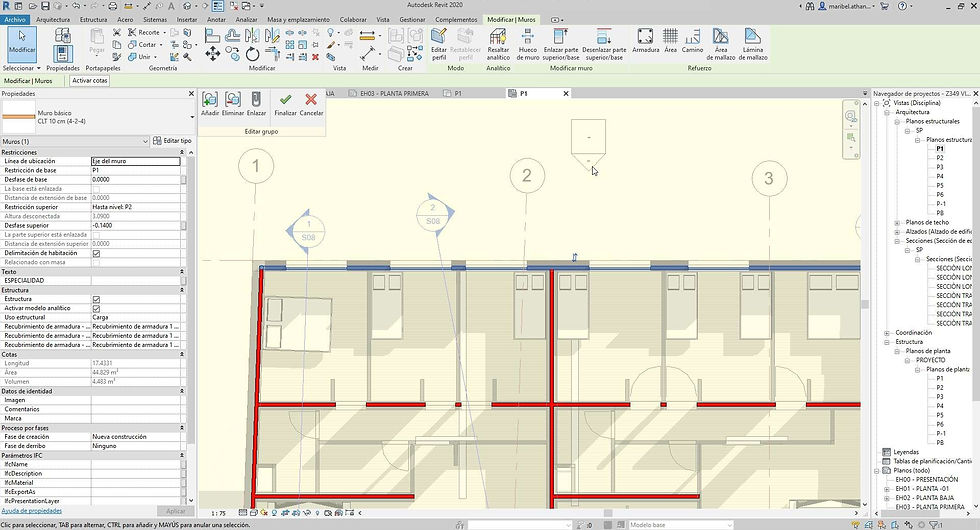Toggle Activar modelo analítico checkbox

96,309
